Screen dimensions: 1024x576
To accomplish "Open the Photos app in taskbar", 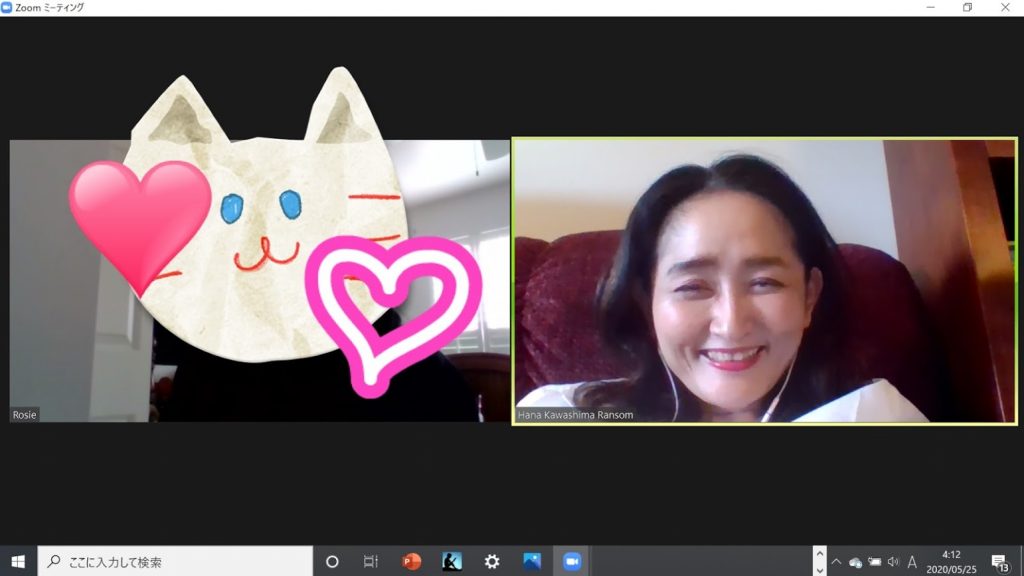I will pos(532,561).
